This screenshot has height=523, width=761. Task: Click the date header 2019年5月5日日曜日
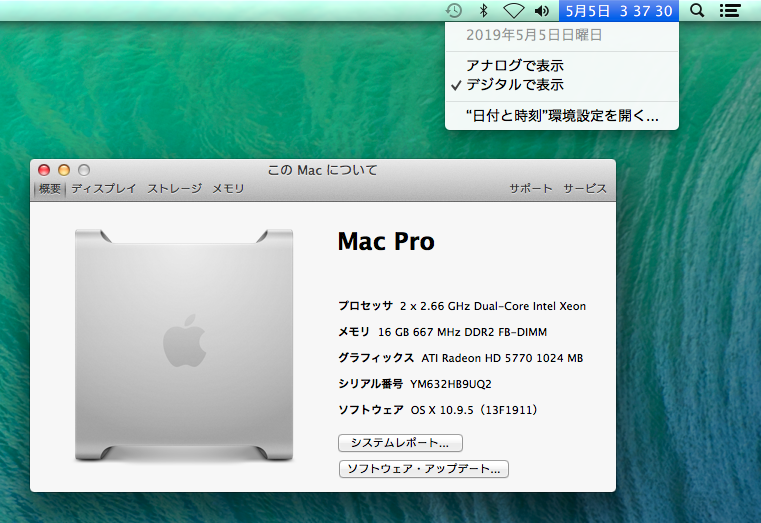534,35
